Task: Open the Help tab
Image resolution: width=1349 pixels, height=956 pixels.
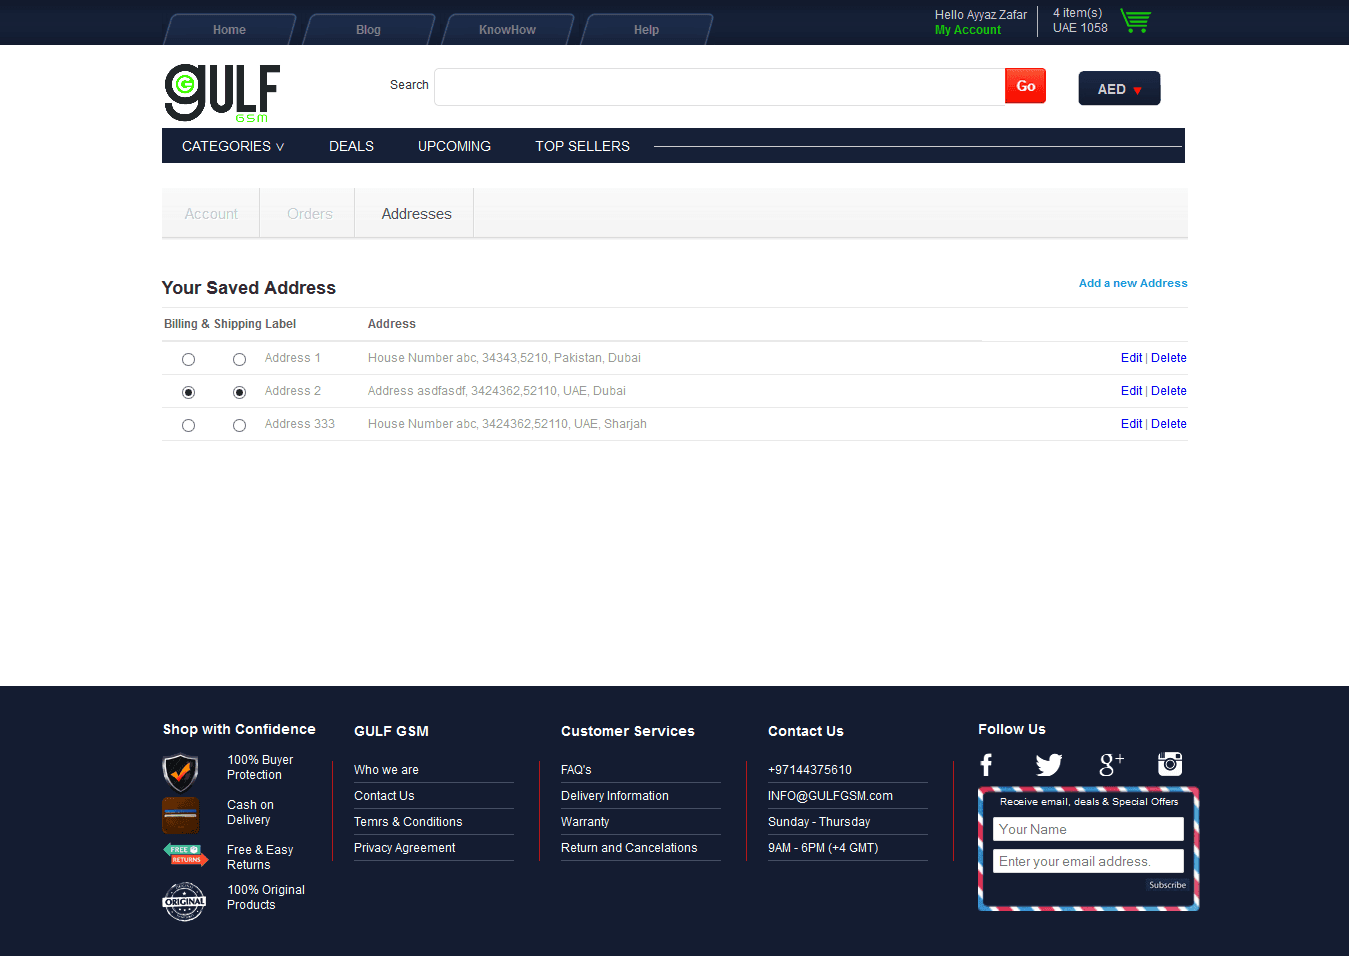Action: click(x=646, y=30)
